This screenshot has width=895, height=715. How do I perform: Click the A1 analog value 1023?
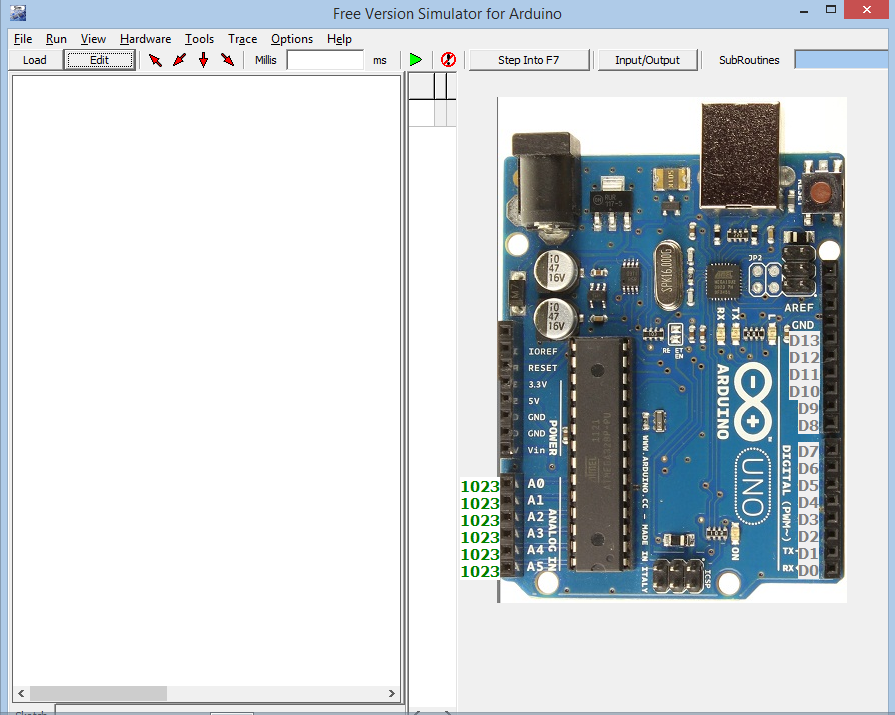point(479,504)
